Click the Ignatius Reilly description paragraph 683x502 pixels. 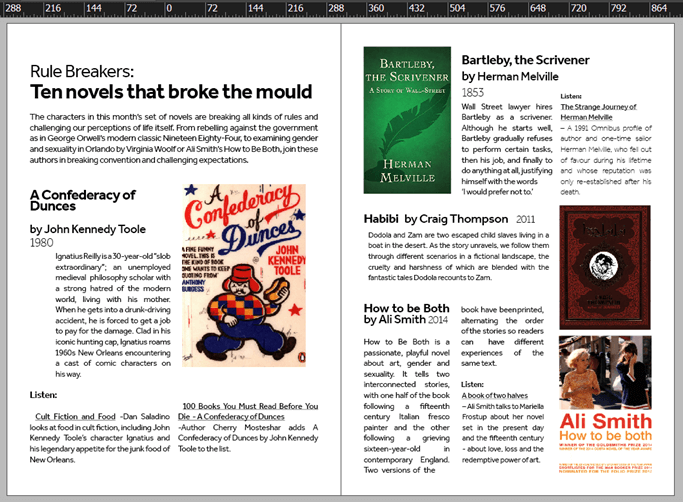click(x=113, y=315)
